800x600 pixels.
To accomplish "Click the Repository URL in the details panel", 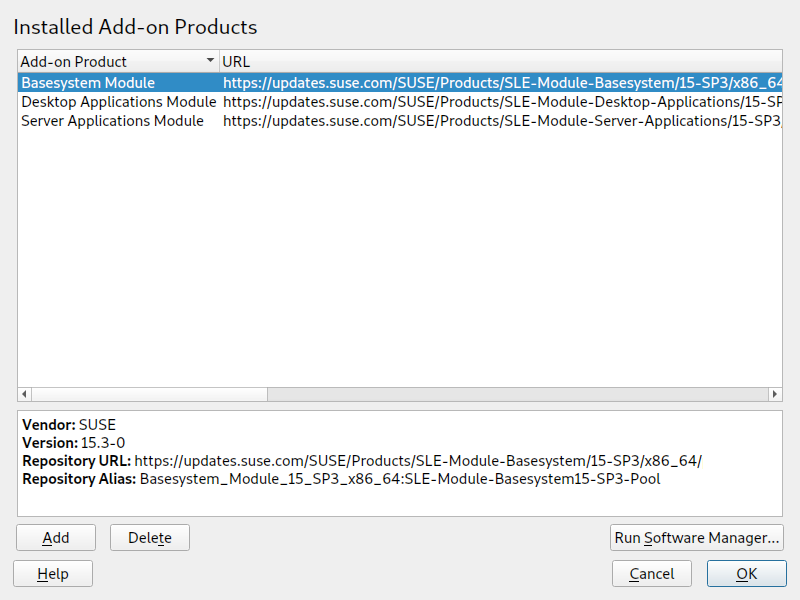I will pos(418,461).
